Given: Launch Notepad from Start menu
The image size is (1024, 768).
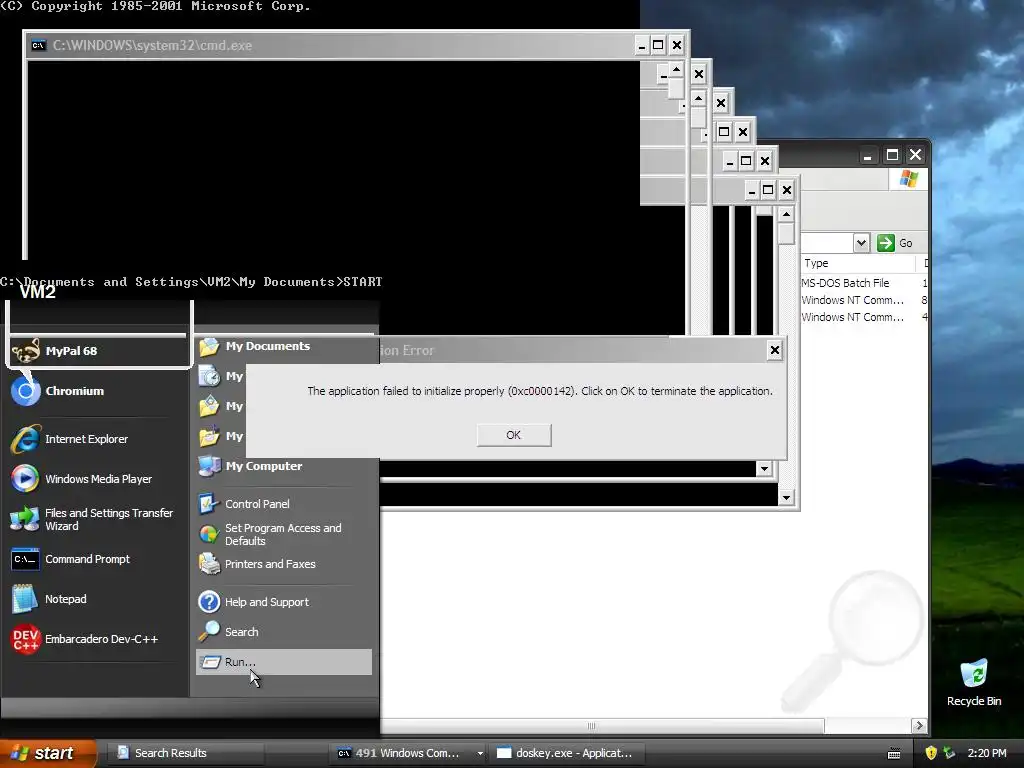Looking at the screenshot, I should pyautogui.click(x=98, y=599).
